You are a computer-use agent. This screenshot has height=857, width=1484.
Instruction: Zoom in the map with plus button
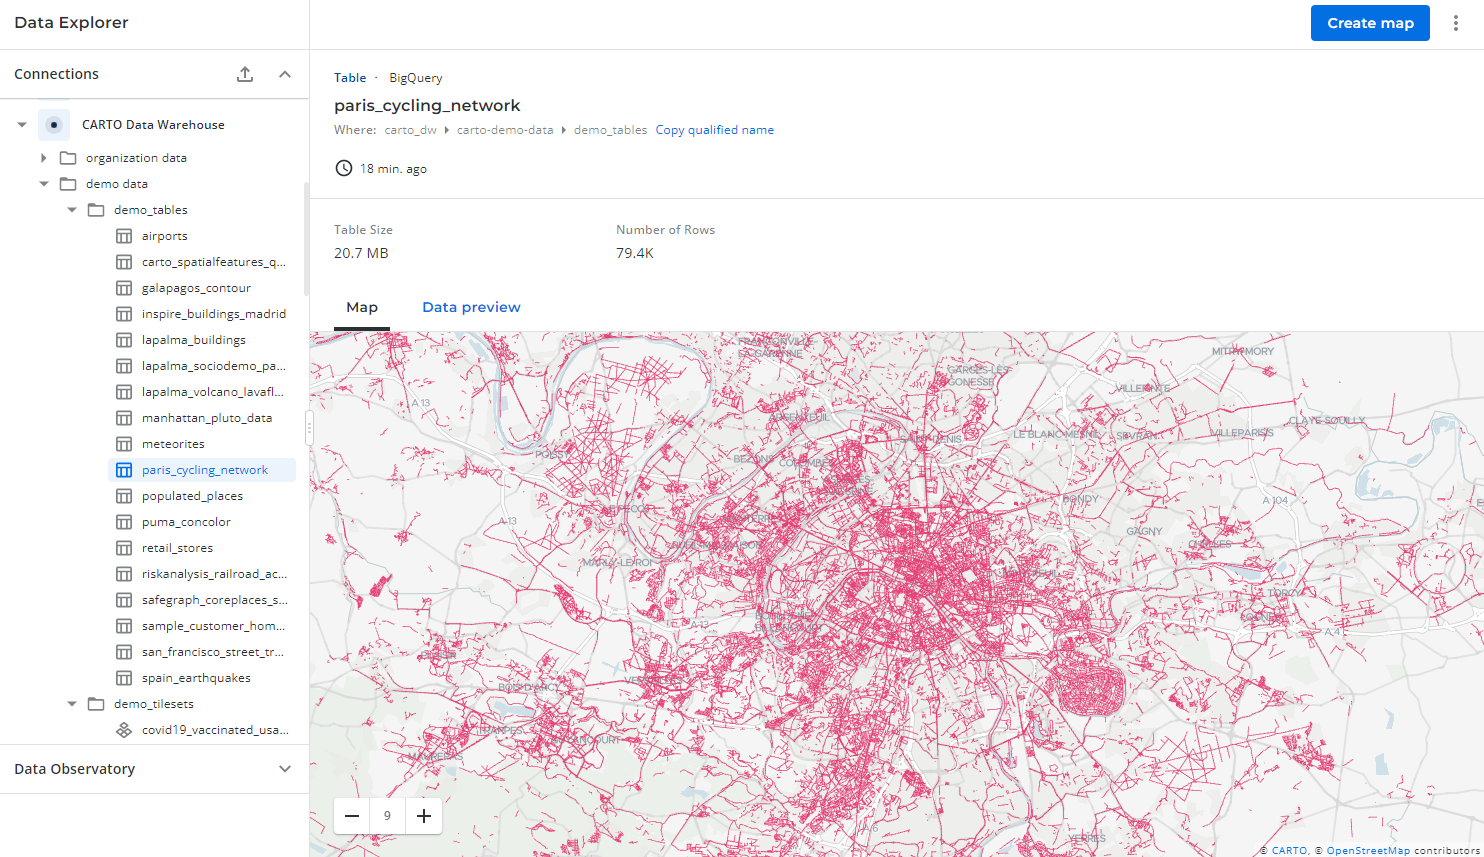pos(424,816)
